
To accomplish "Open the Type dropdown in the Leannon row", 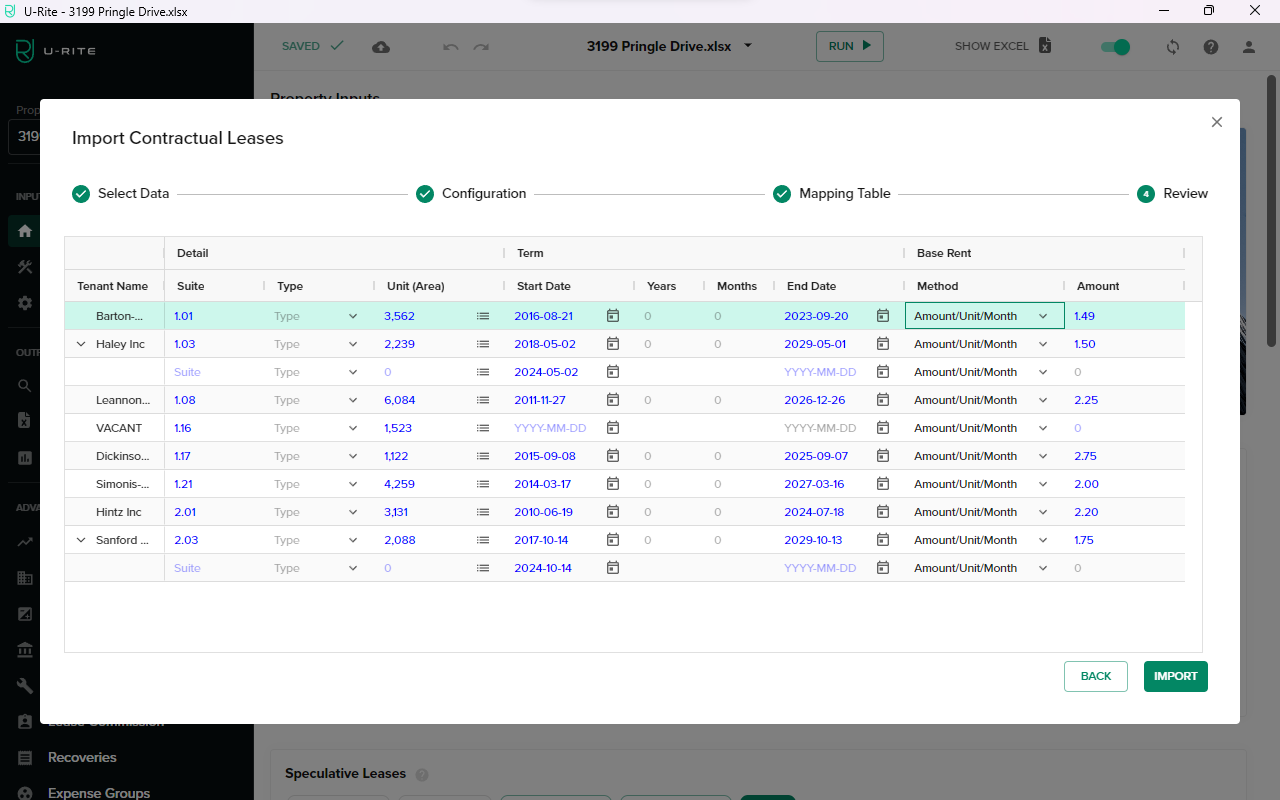I will coord(352,399).
